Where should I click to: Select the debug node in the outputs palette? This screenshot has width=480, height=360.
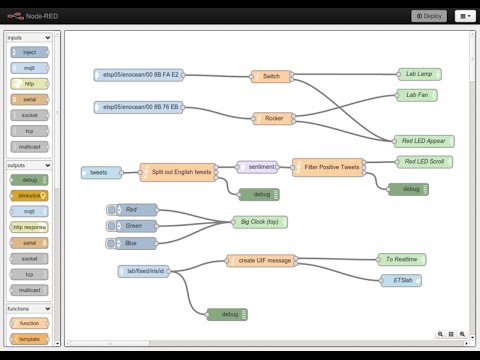coord(29,180)
